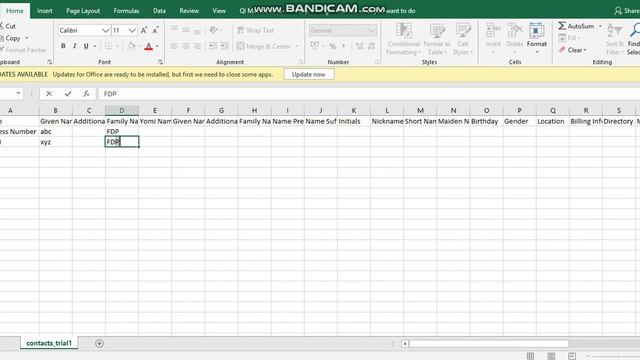Click the Decrease Decimal icon

(371, 46)
